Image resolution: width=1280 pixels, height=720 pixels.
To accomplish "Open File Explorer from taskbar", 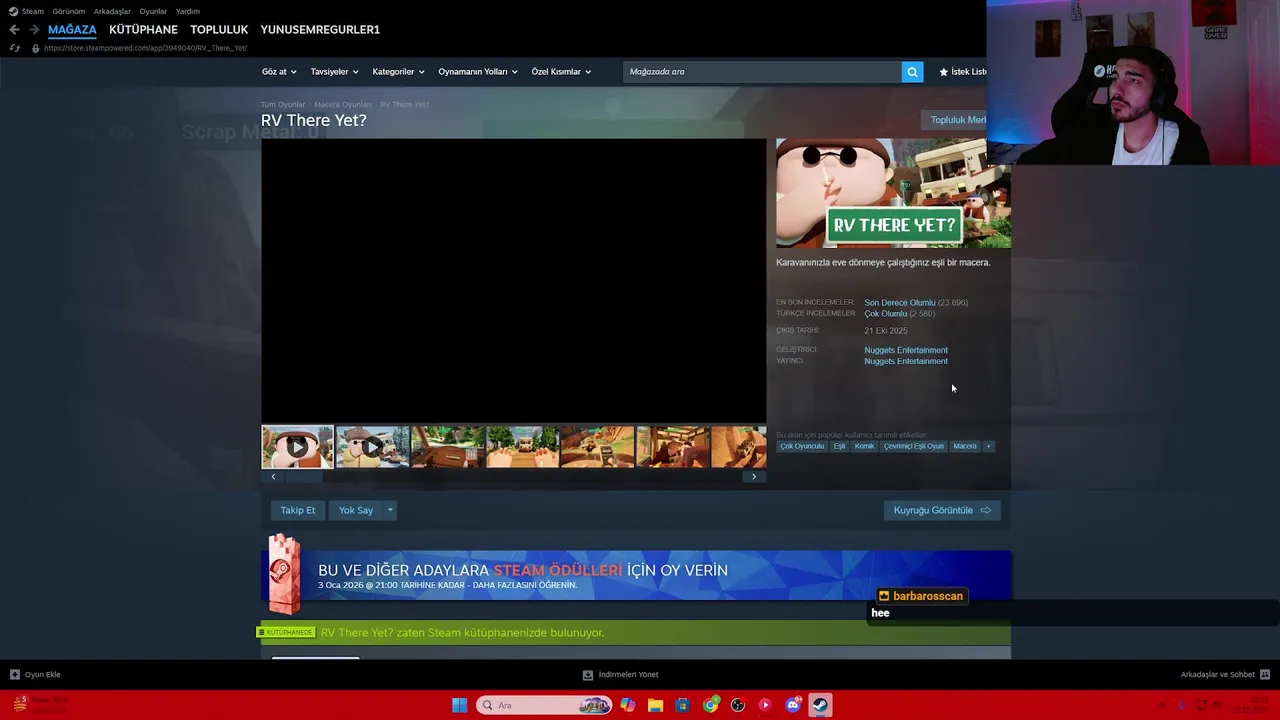I will (655, 705).
